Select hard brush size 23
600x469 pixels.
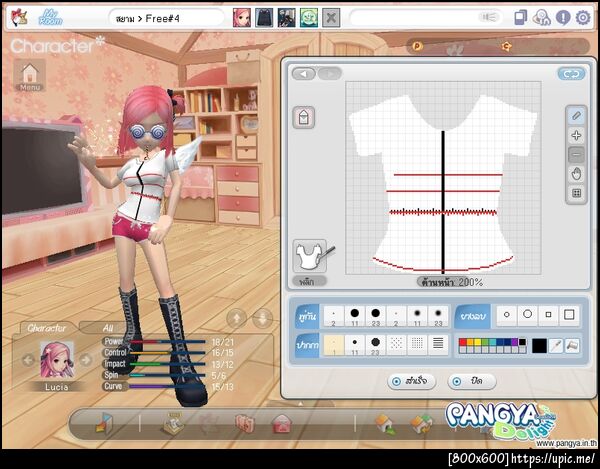pos(375,316)
